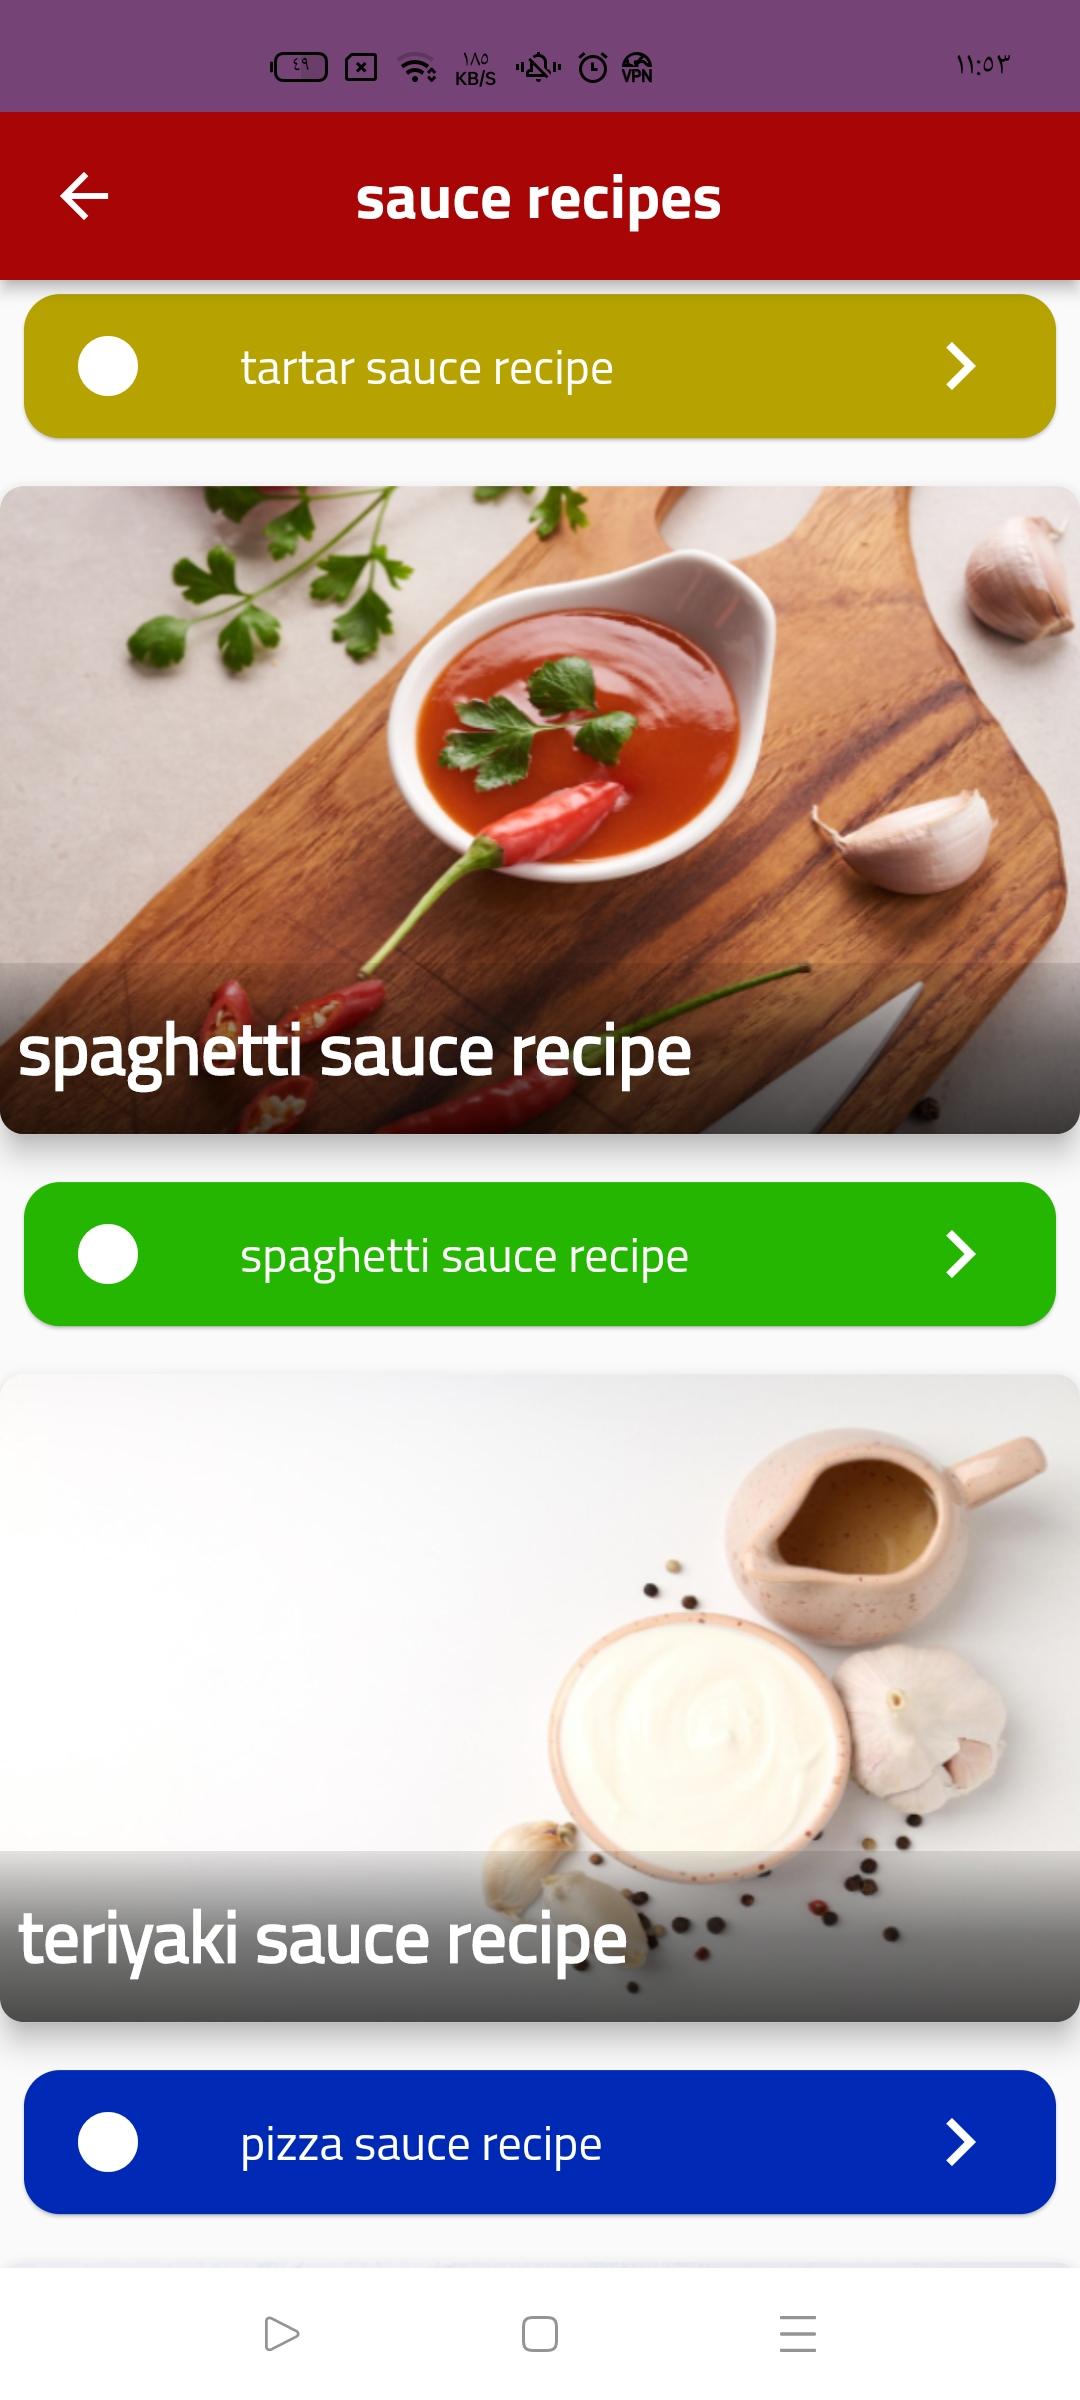
Task: Expand spaghetti sauce recipe via green chevron
Action: click(960, 1254)
